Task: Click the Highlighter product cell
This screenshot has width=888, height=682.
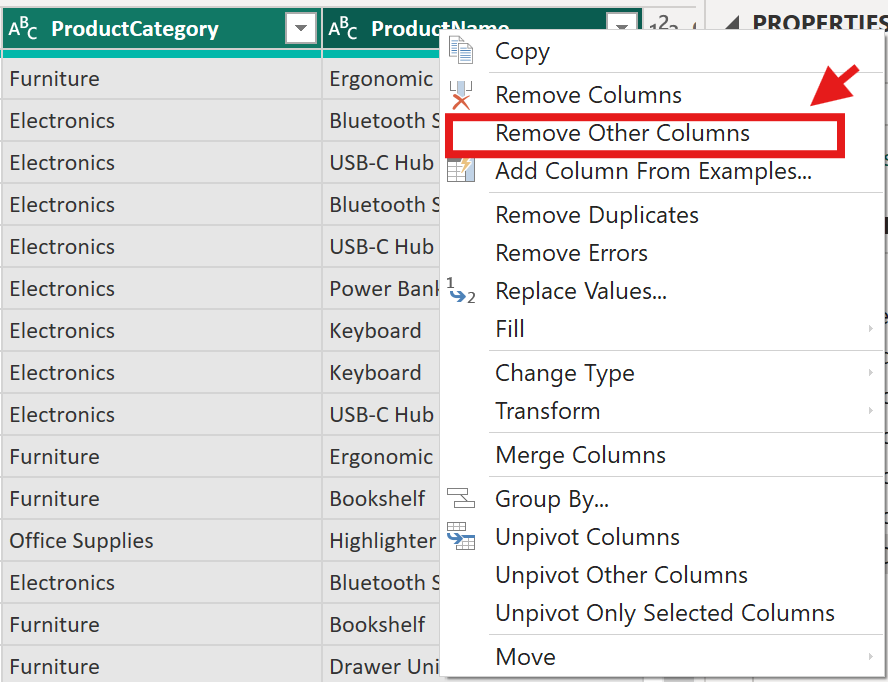Action: (x=382, y=540)
